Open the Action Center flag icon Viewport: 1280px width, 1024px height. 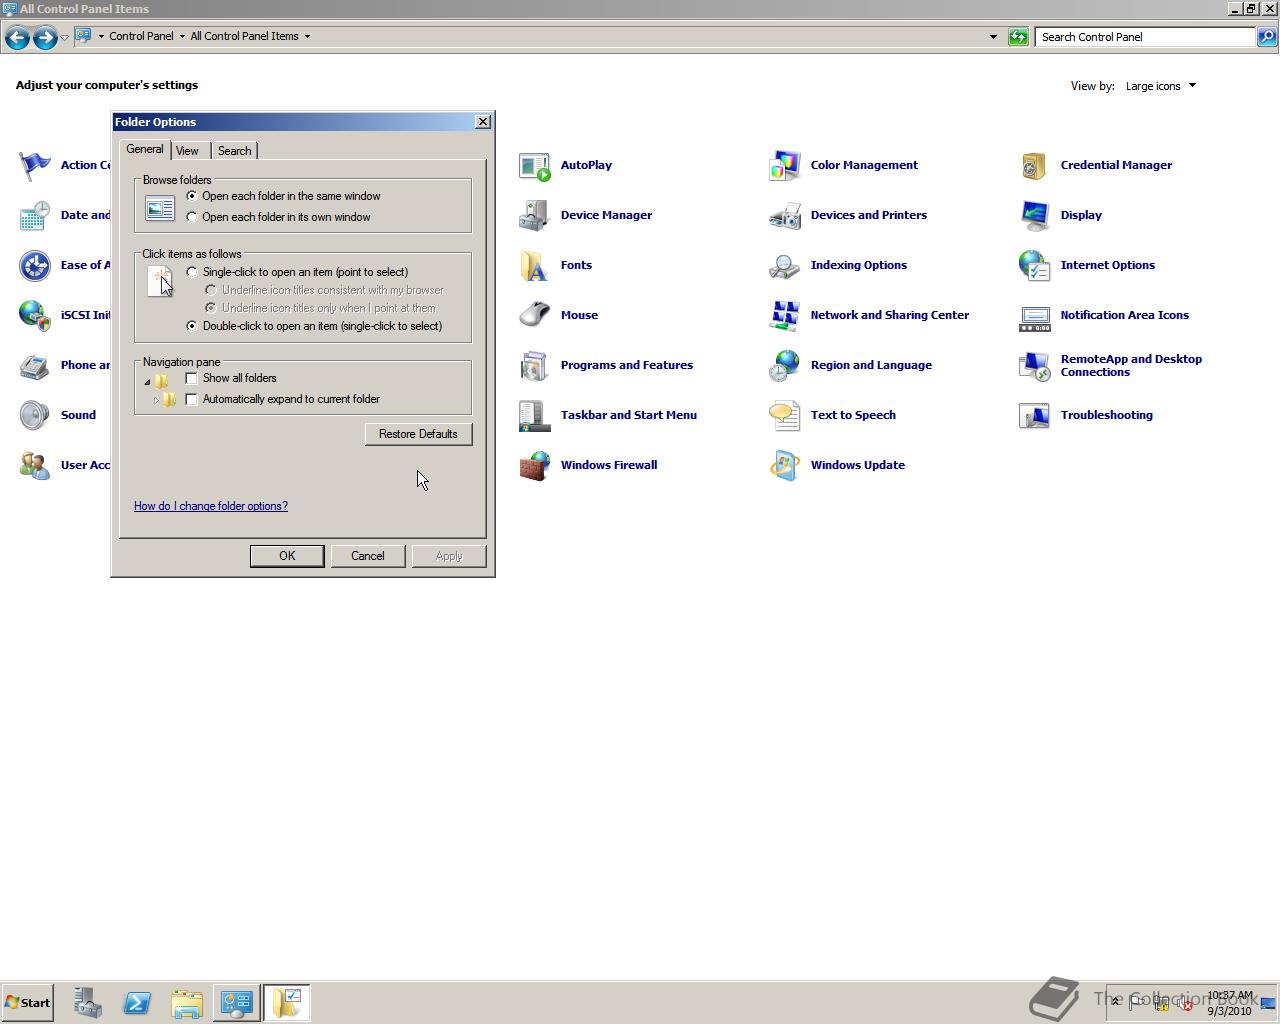click(35, 166)
